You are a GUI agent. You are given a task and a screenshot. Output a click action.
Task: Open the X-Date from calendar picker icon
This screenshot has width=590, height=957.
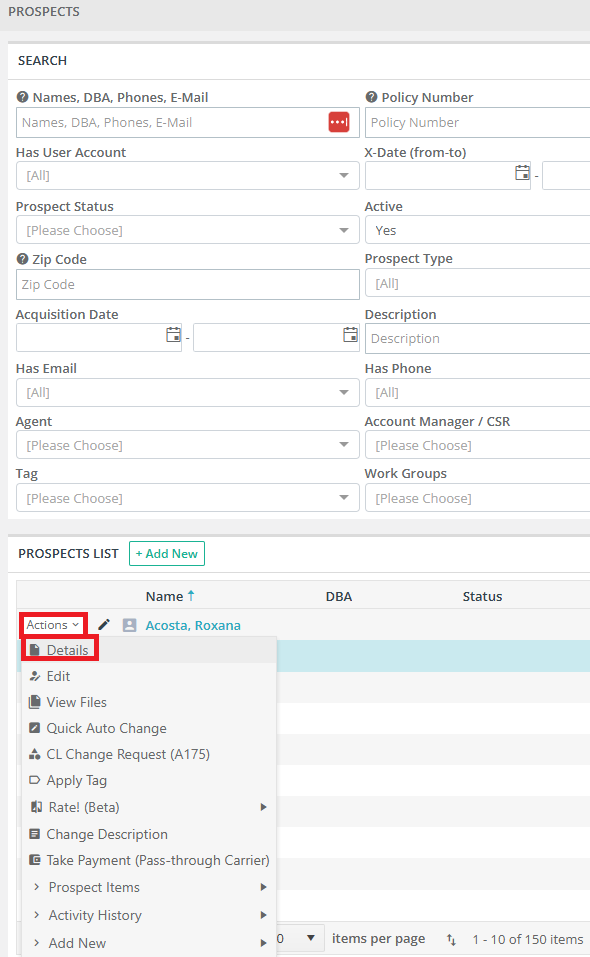[x=522, y=173]
